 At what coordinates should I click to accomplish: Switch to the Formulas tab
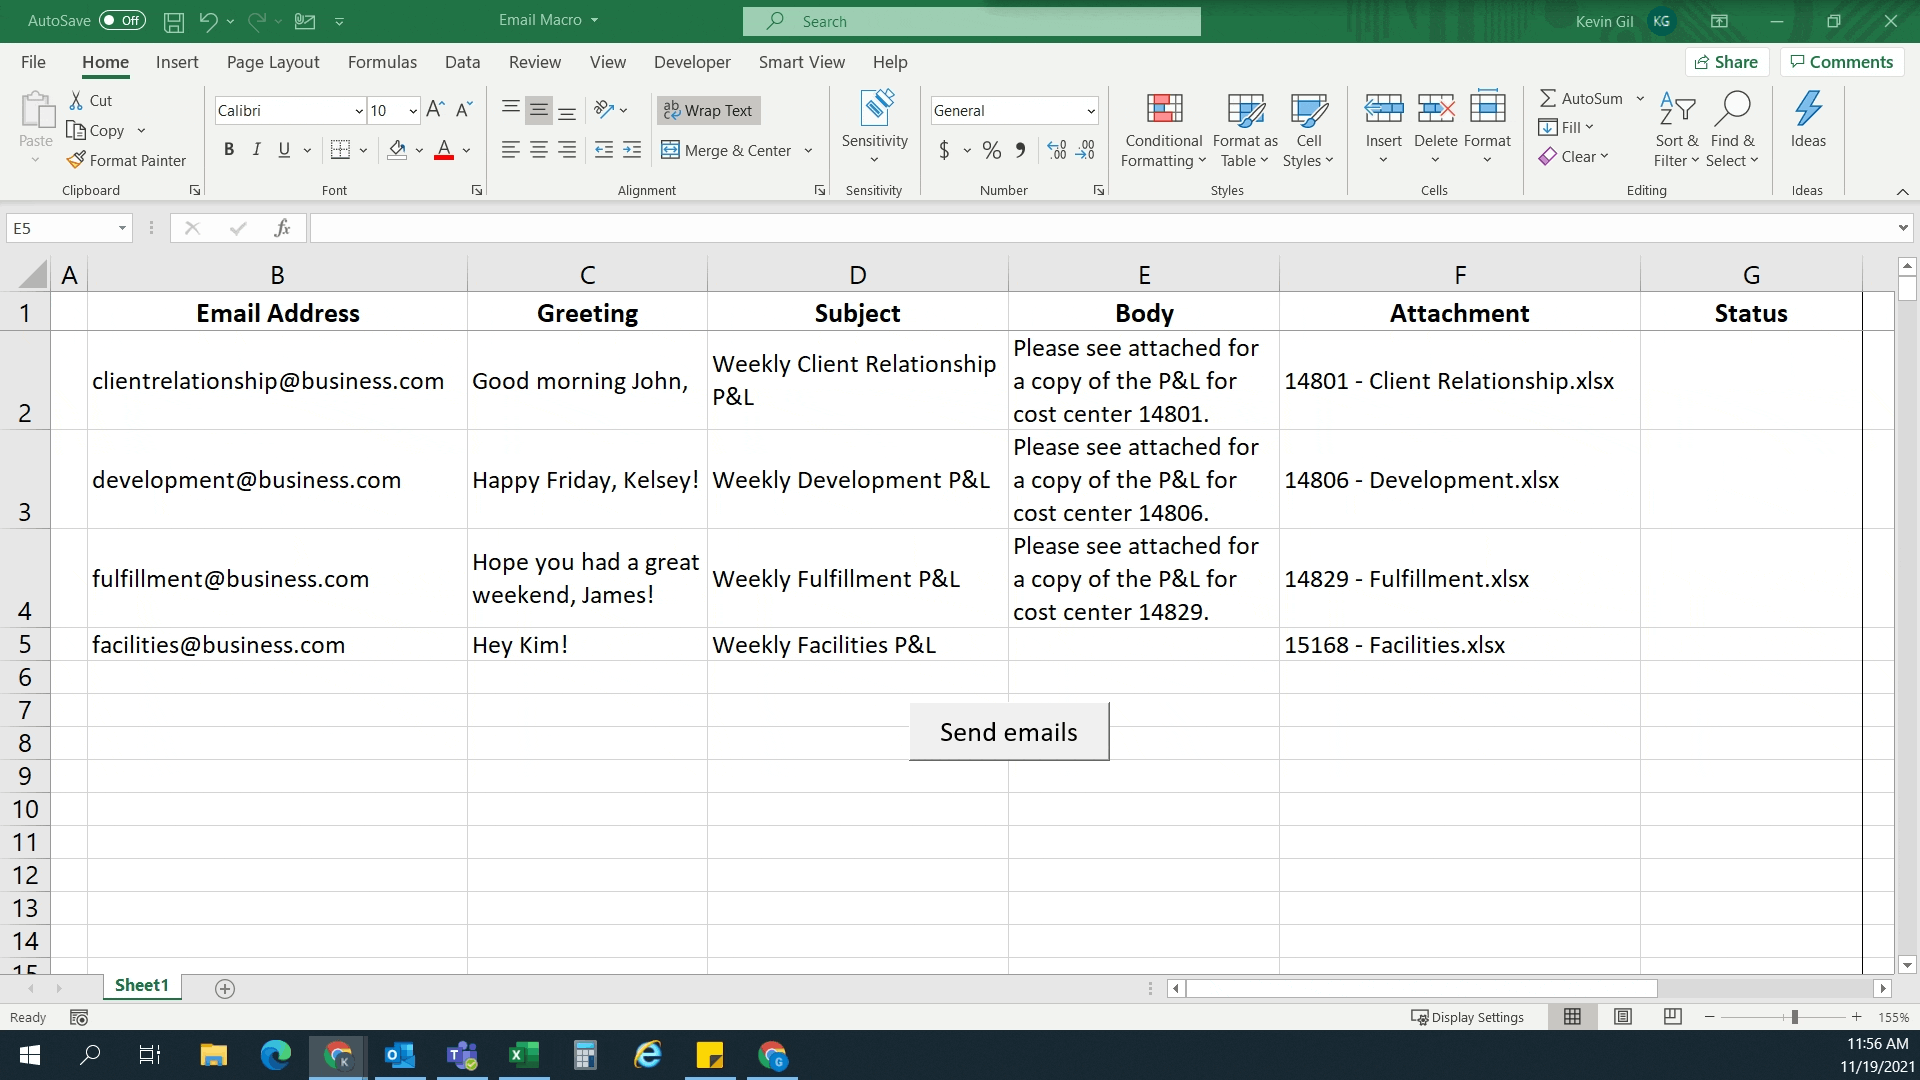[x=382, y=62]
